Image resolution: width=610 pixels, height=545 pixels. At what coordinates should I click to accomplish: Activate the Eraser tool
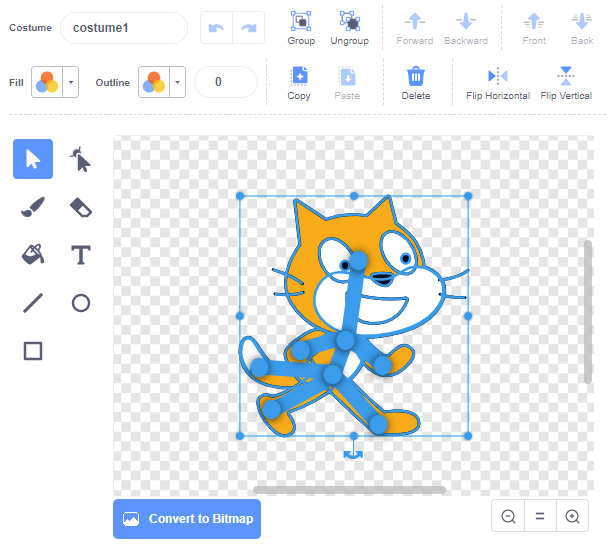[80, 207]
